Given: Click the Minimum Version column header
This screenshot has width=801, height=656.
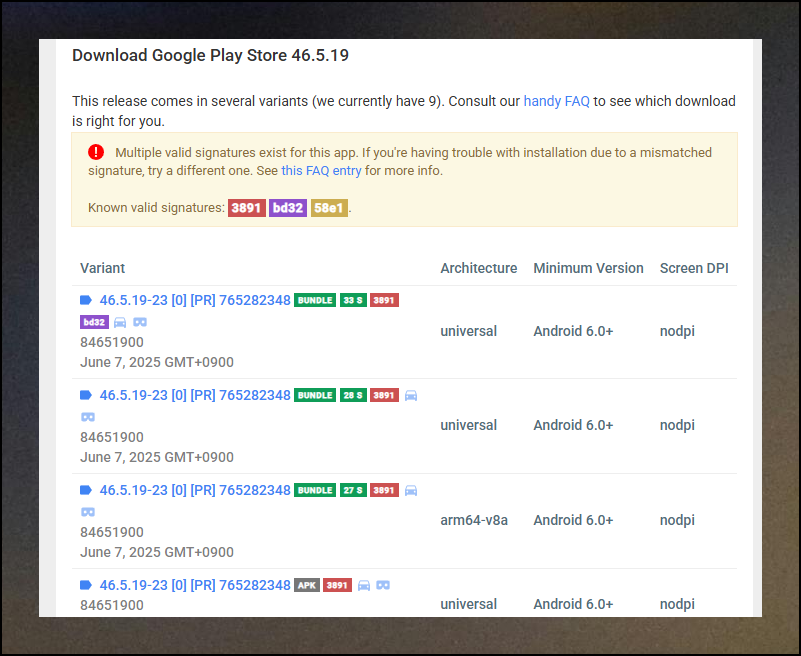Looking at the screenshot, I should 588,268.
